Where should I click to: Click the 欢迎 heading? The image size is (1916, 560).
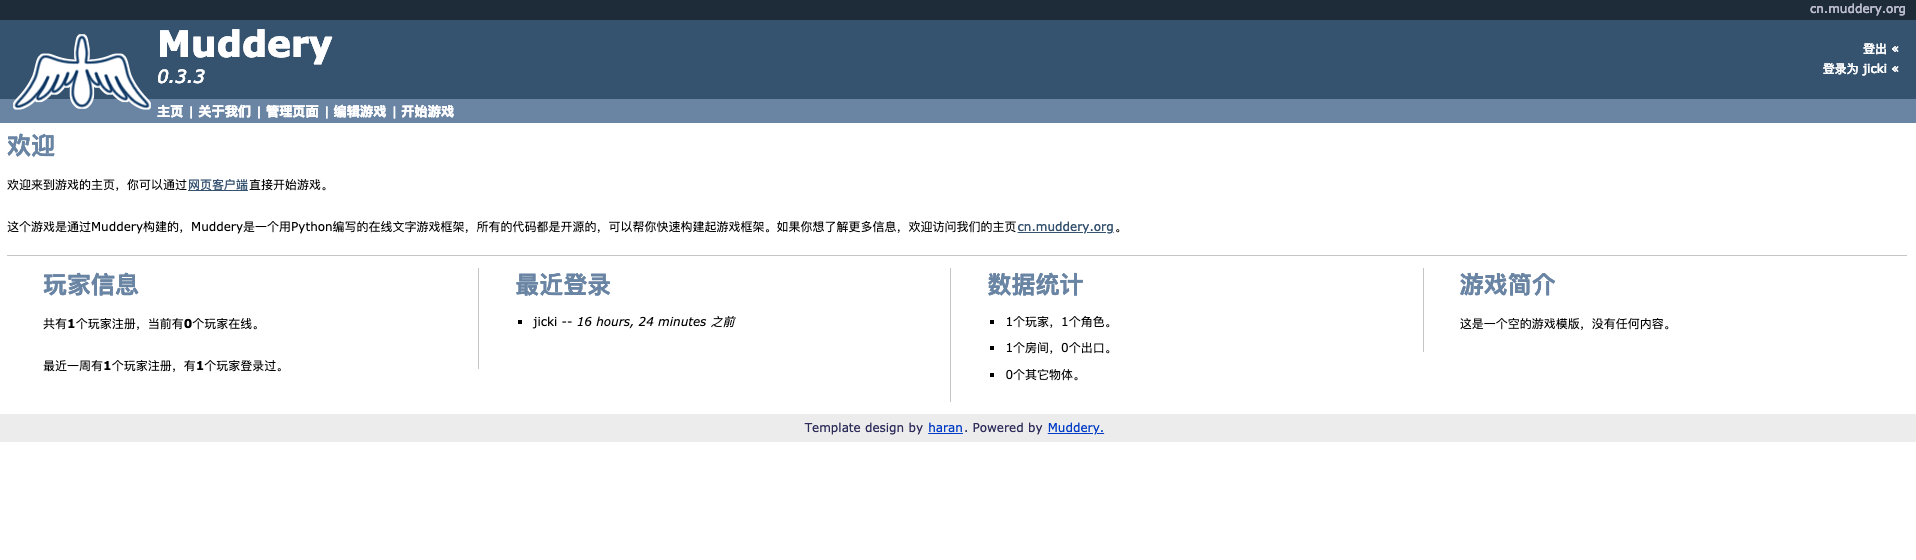pos(31,146)
